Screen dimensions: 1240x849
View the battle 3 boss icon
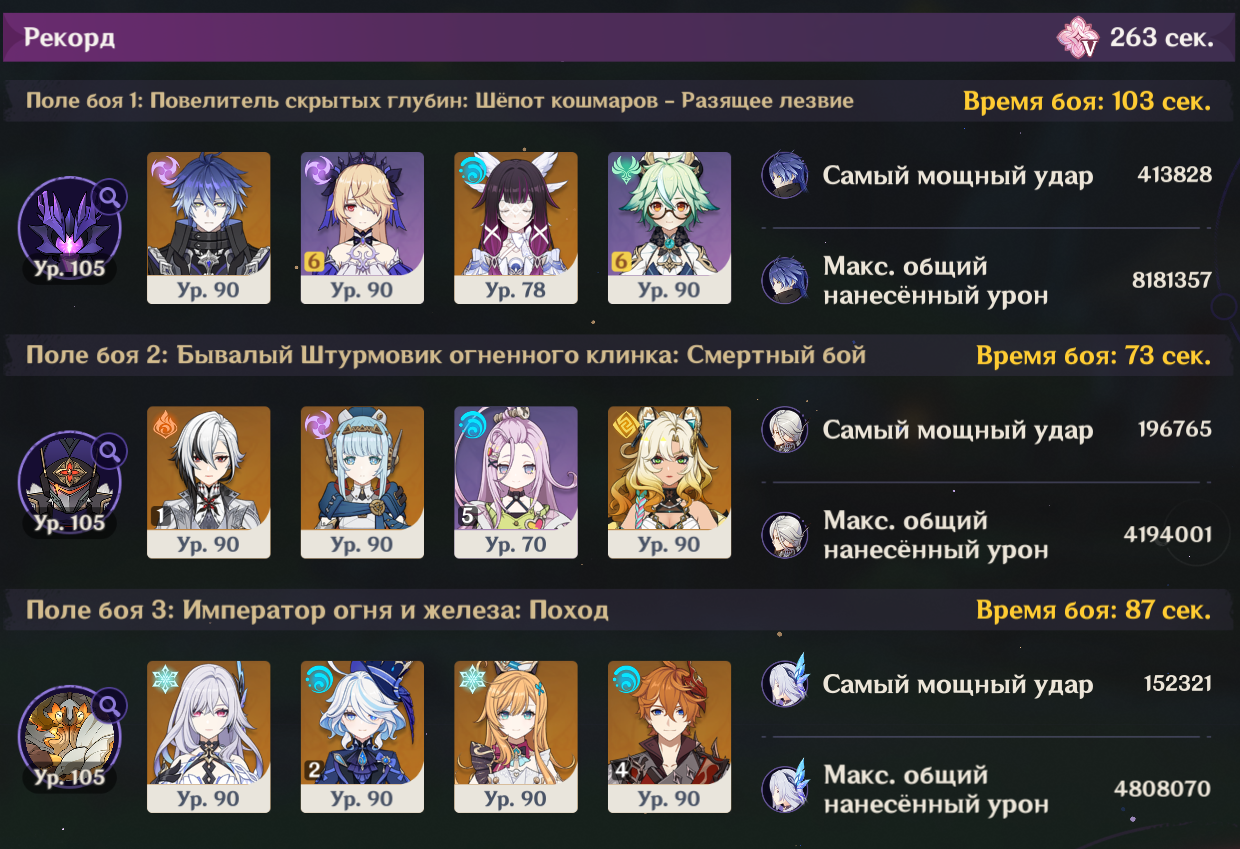[x=68, y=739]
